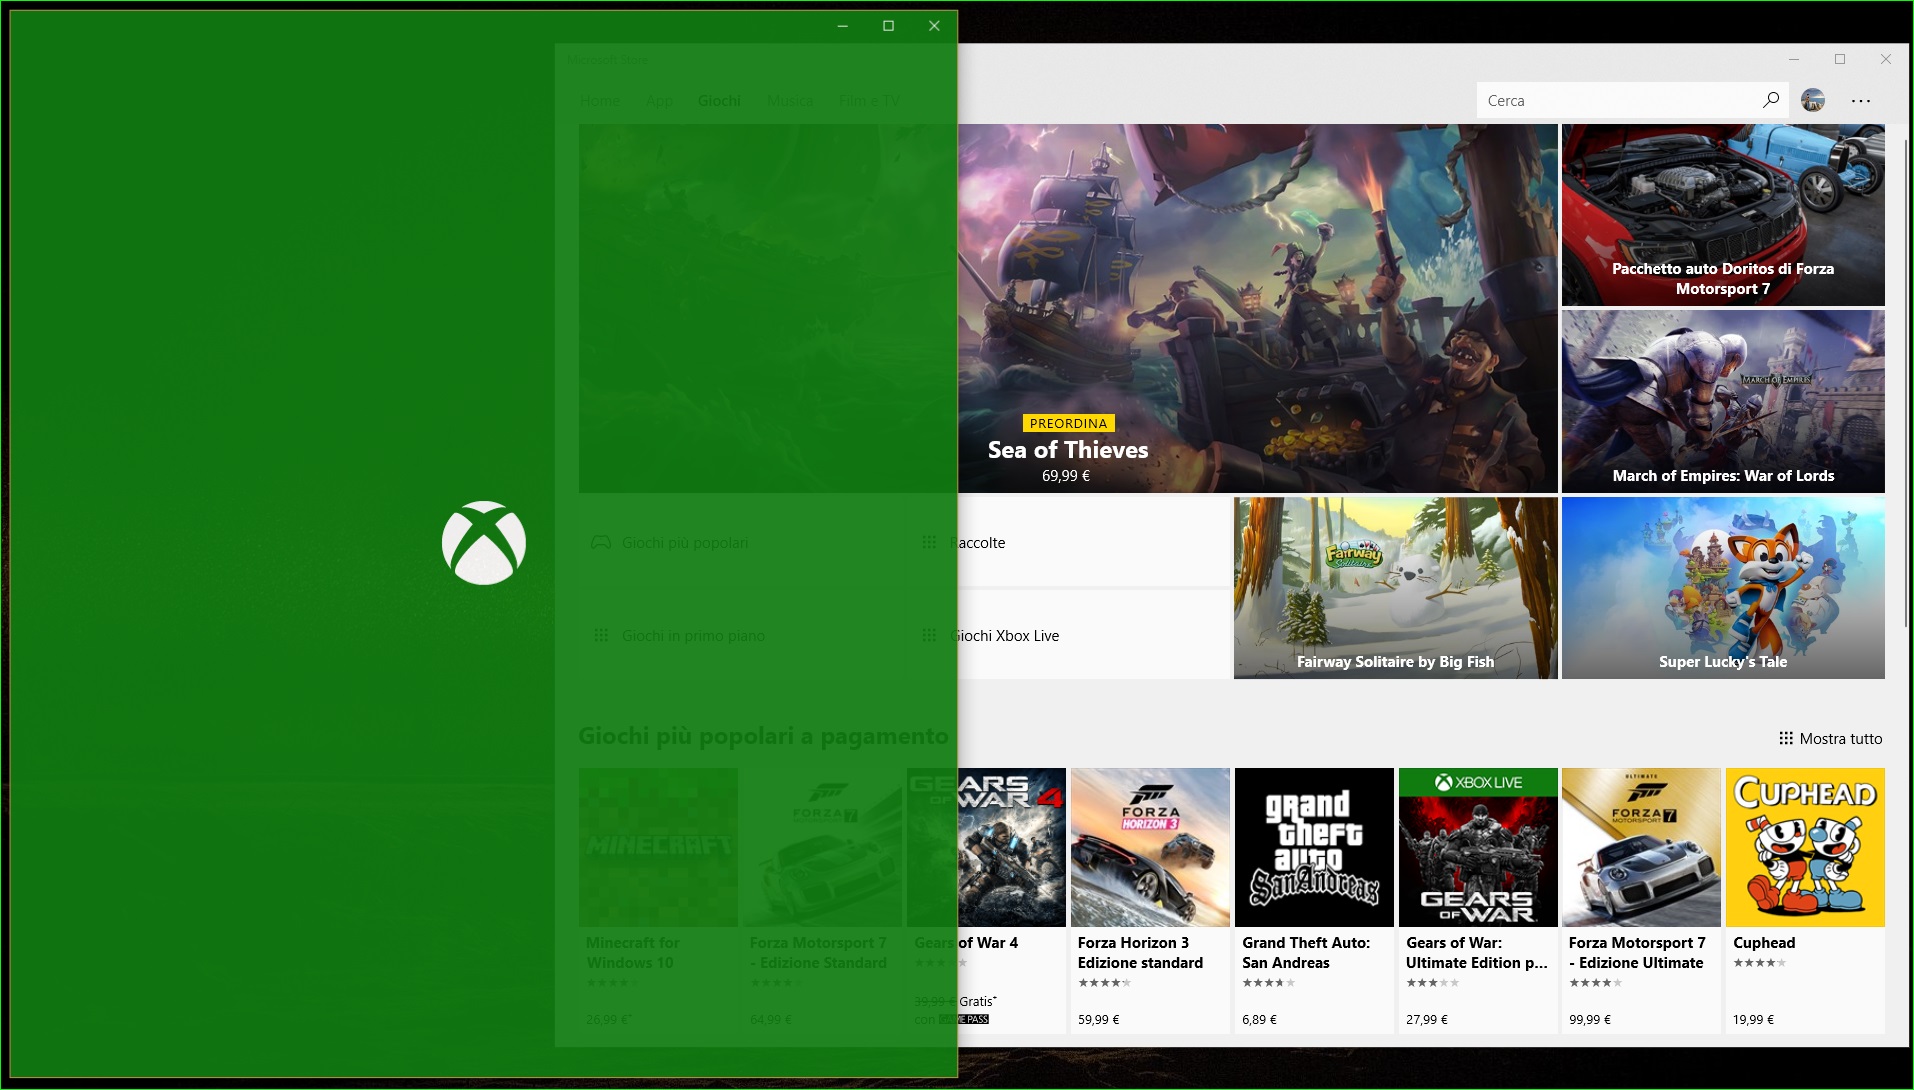The image size is (1914, 1090).
Task: Open Grand Theft Auto: San Andreas card
Action: [1314, 900]
